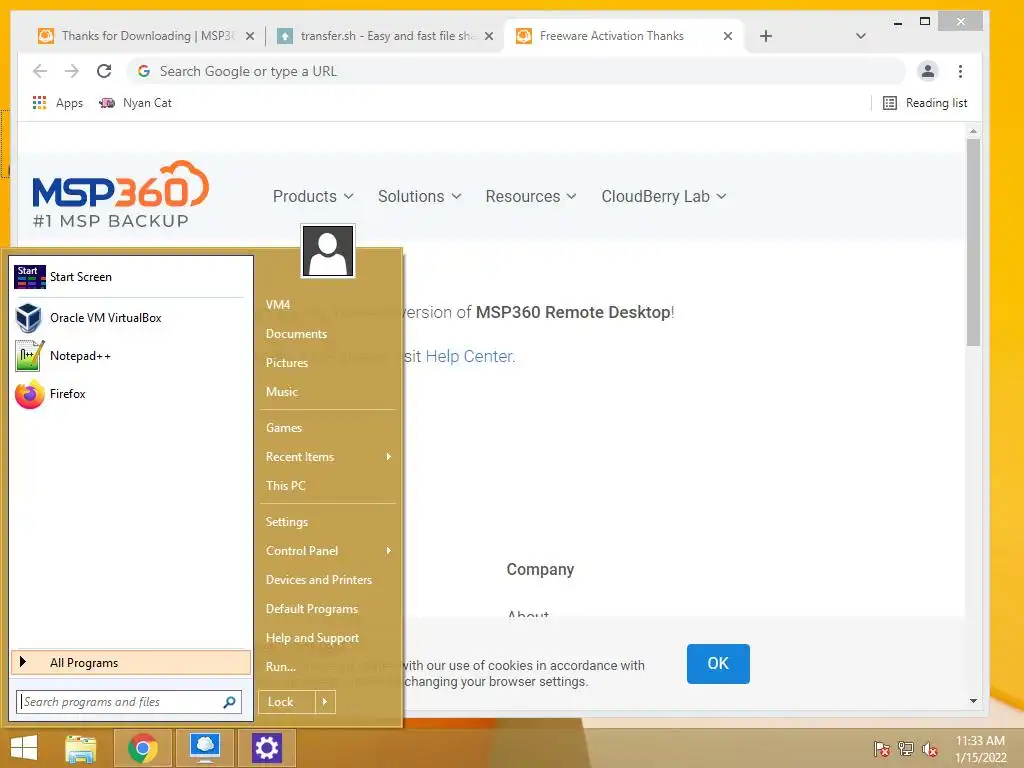Open the Apps bookmark
Image resolution: width=1024 pixels, height=768 pixels.
(57, 103)
